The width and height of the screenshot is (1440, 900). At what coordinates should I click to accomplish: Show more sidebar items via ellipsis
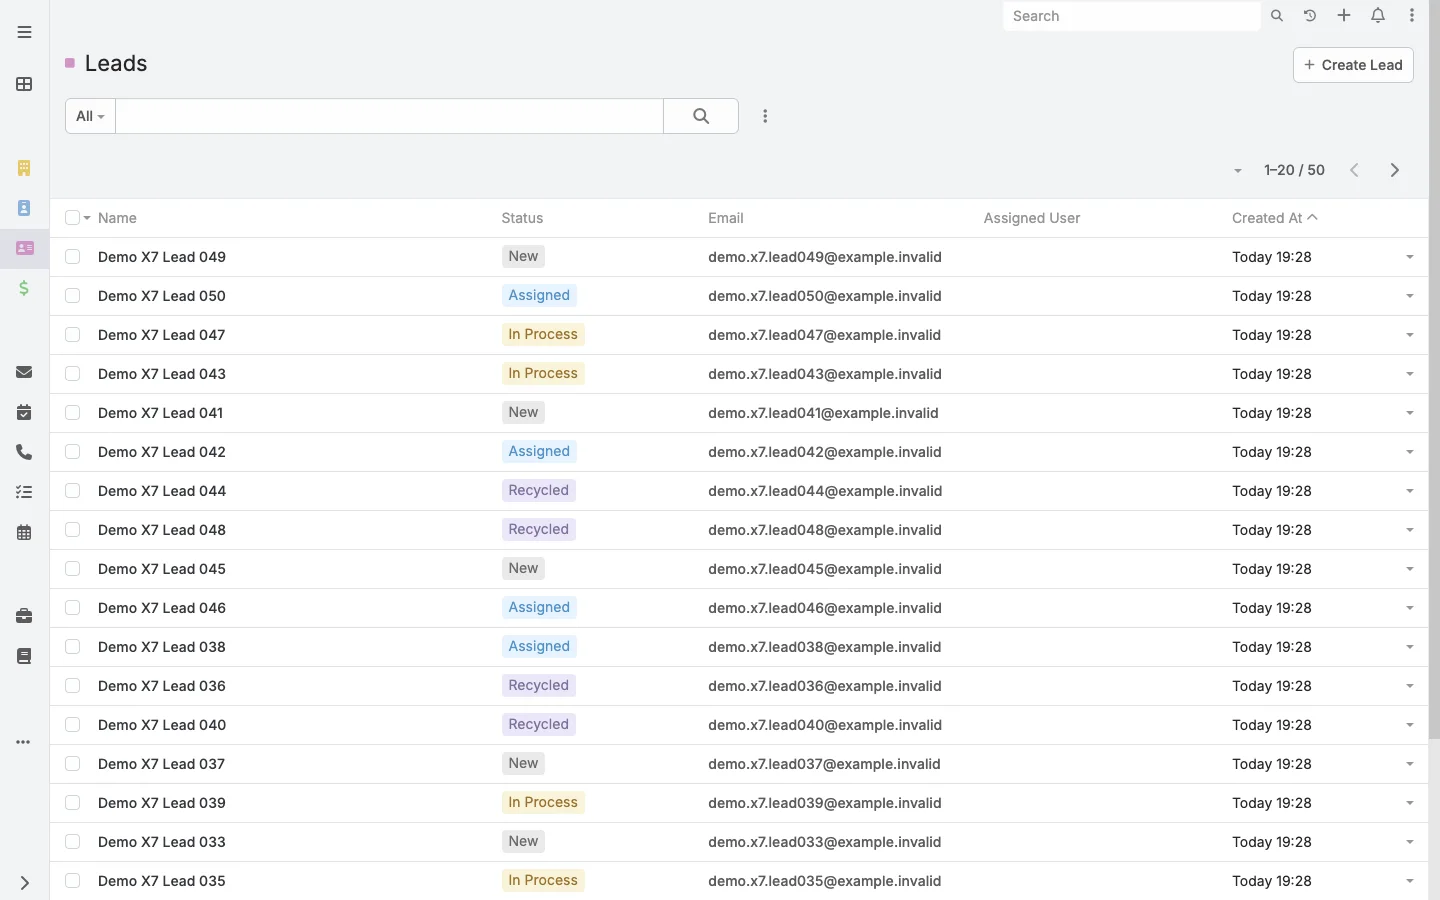[x=24, y=742]
